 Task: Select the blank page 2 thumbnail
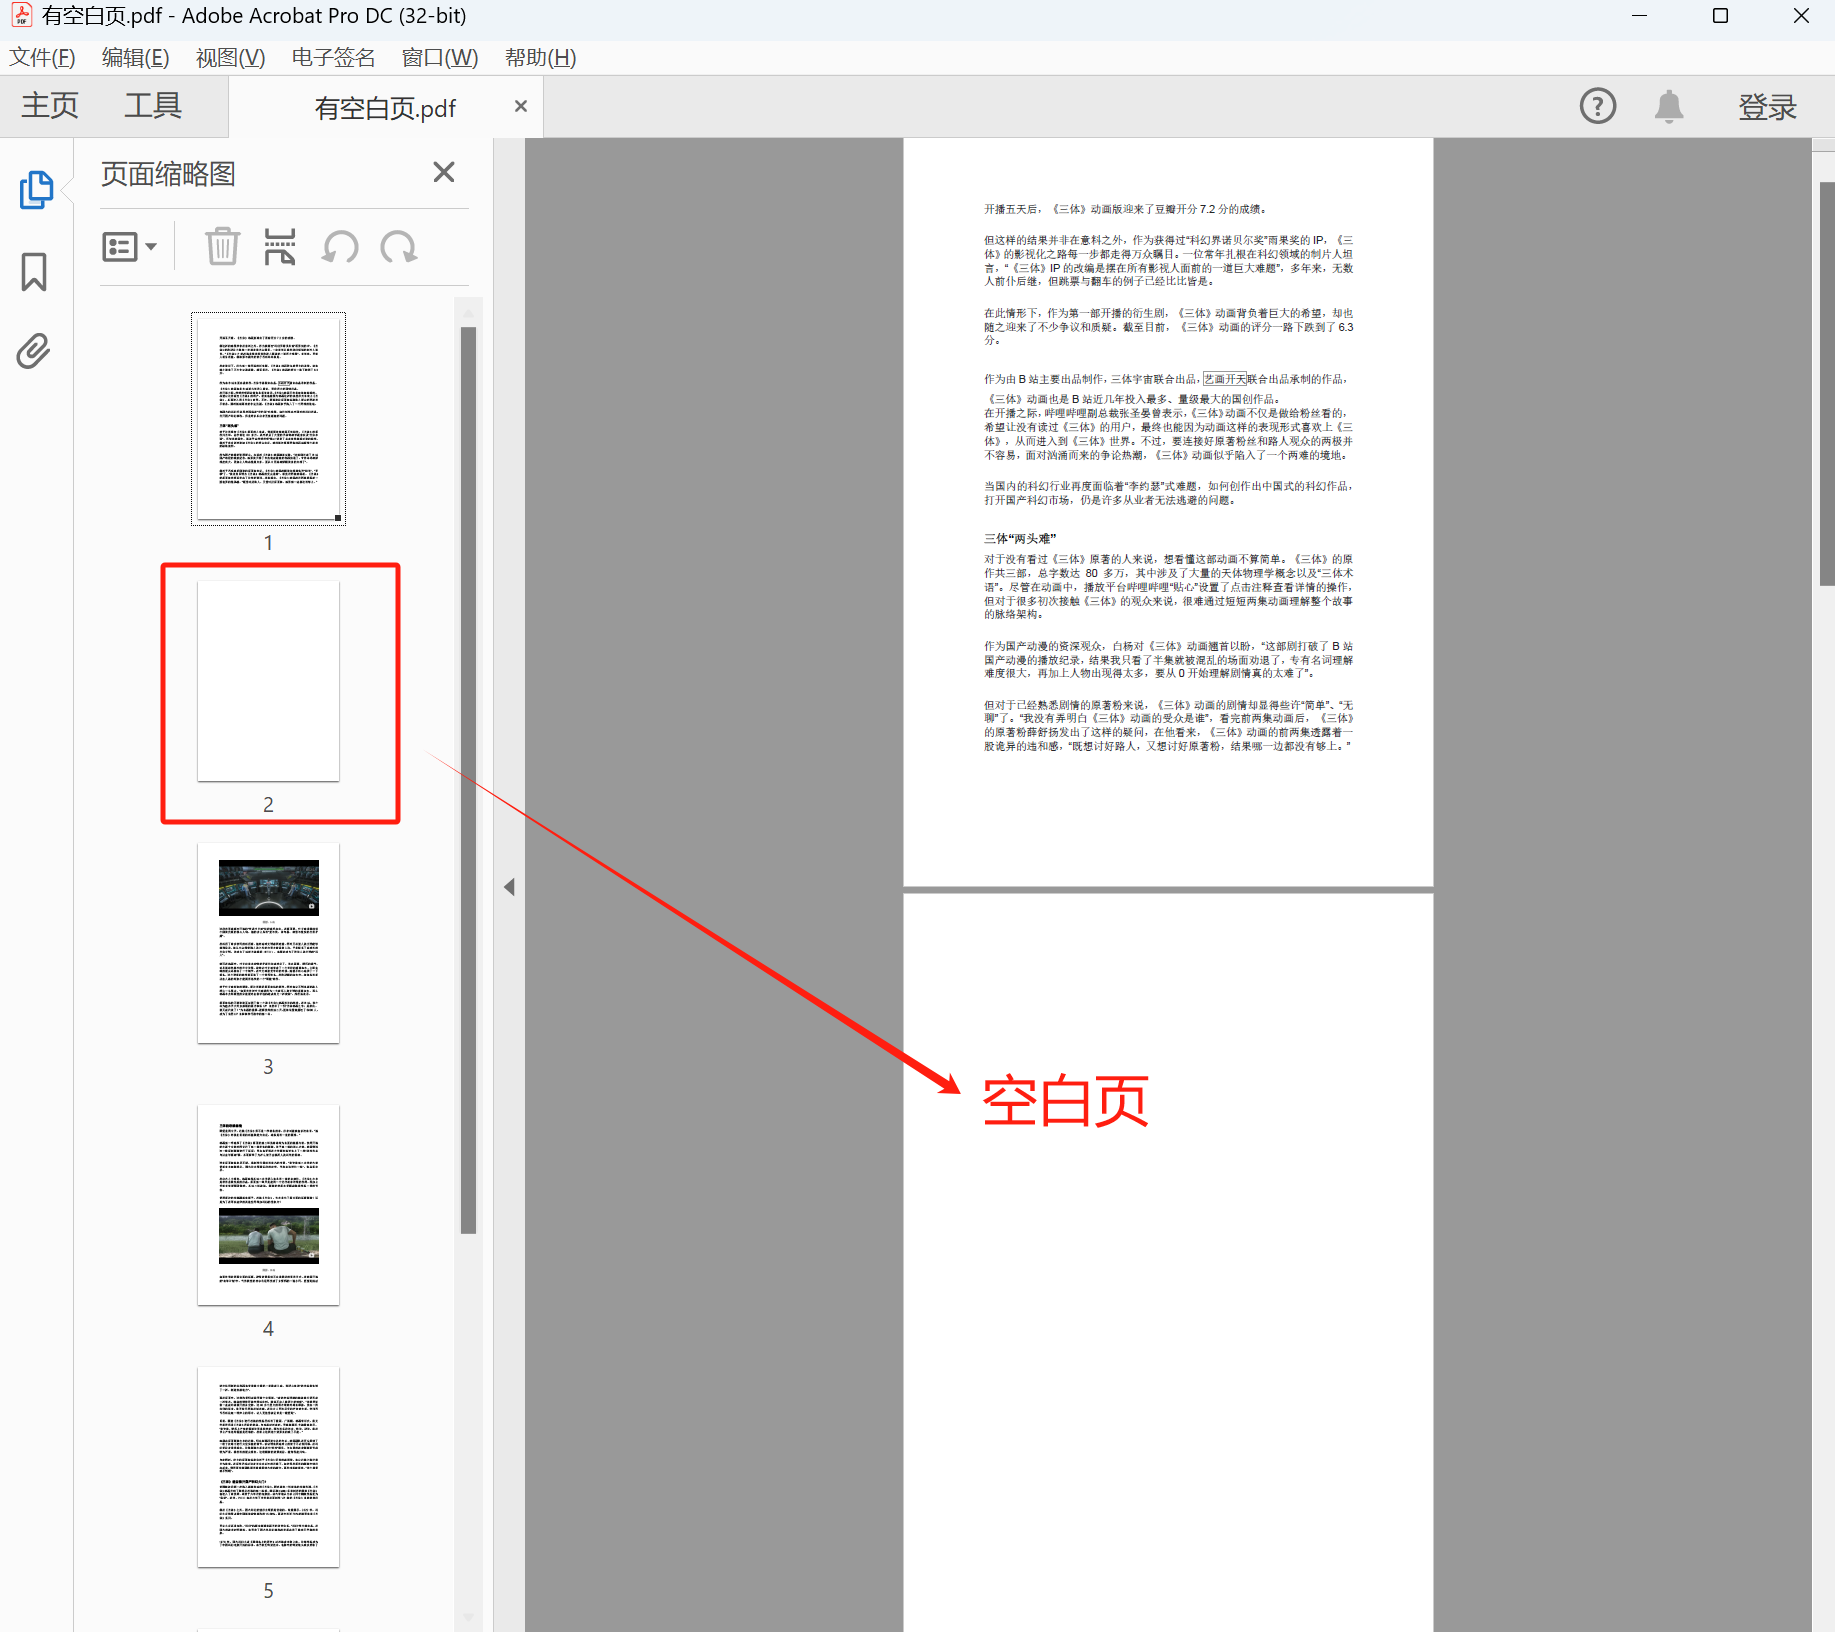click(268, 682)
